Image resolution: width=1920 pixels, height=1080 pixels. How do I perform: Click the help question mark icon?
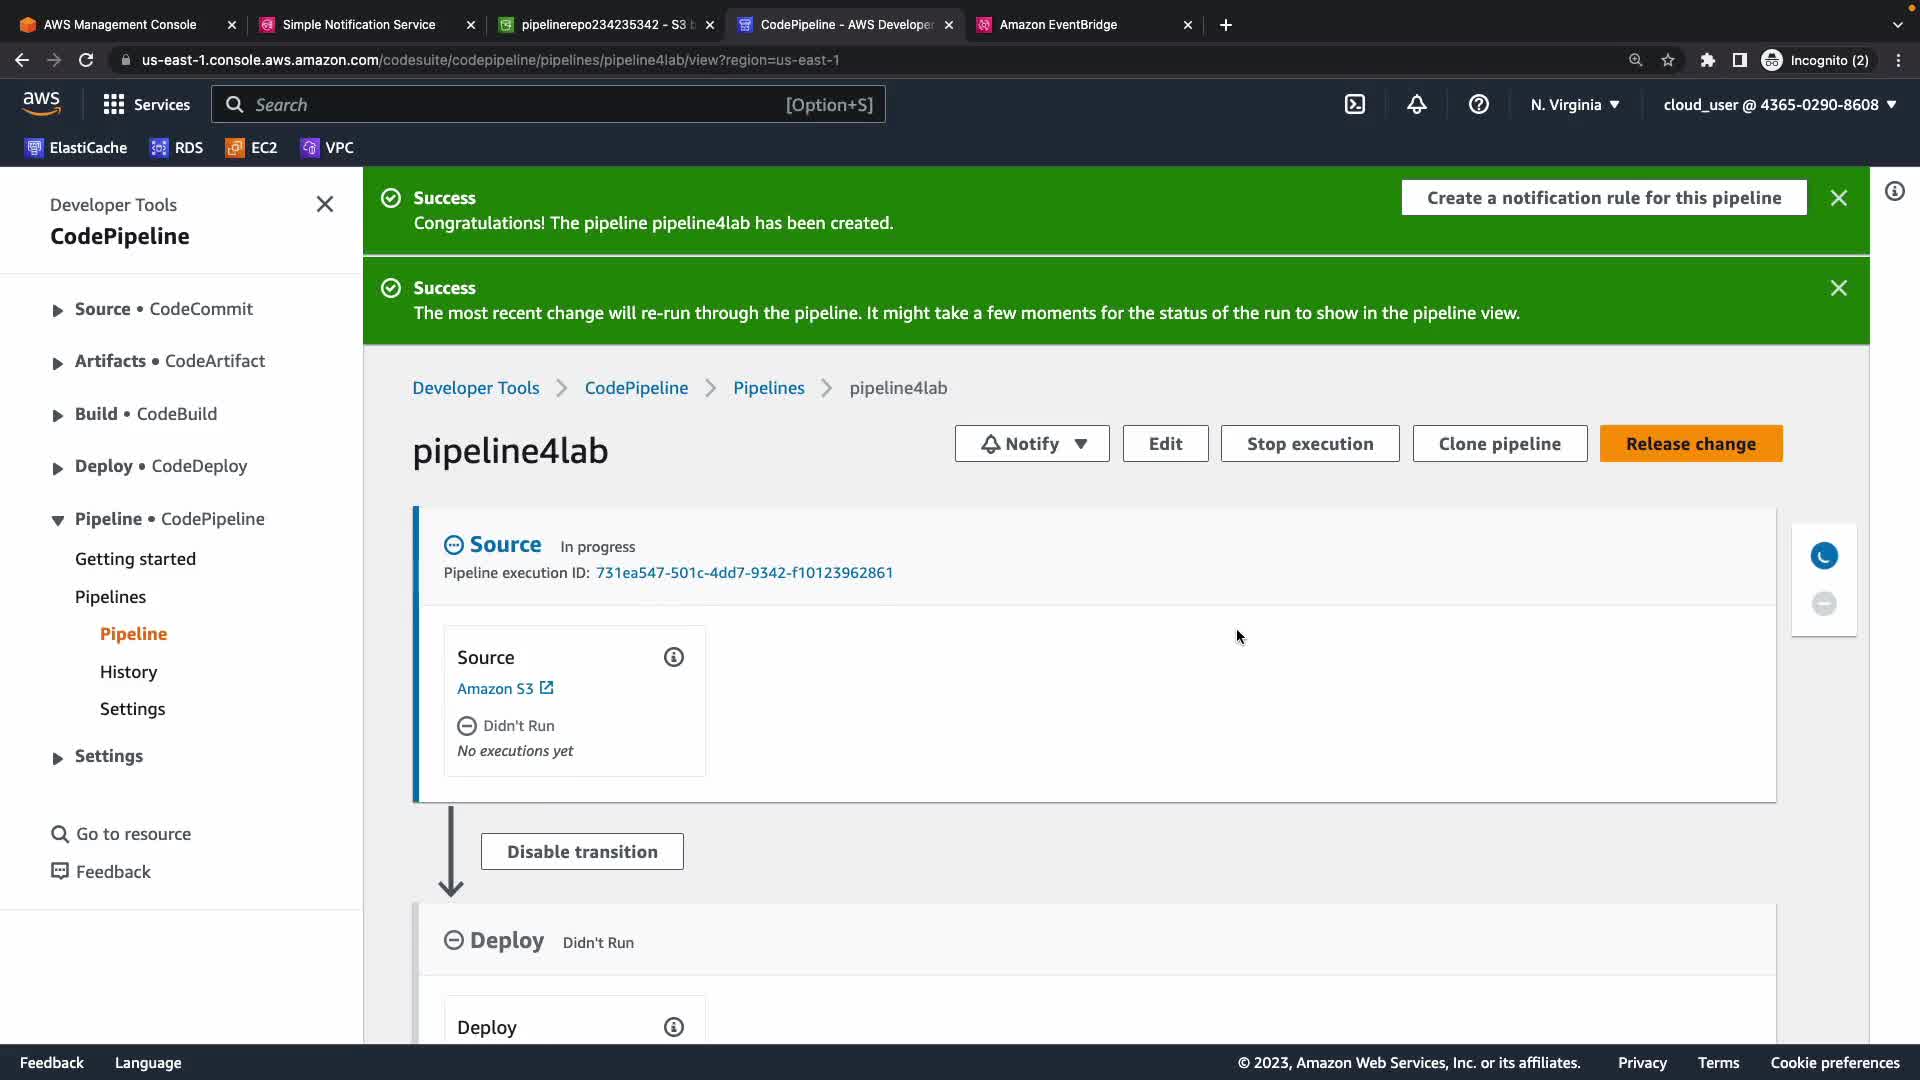click(x=1479, y=105)
